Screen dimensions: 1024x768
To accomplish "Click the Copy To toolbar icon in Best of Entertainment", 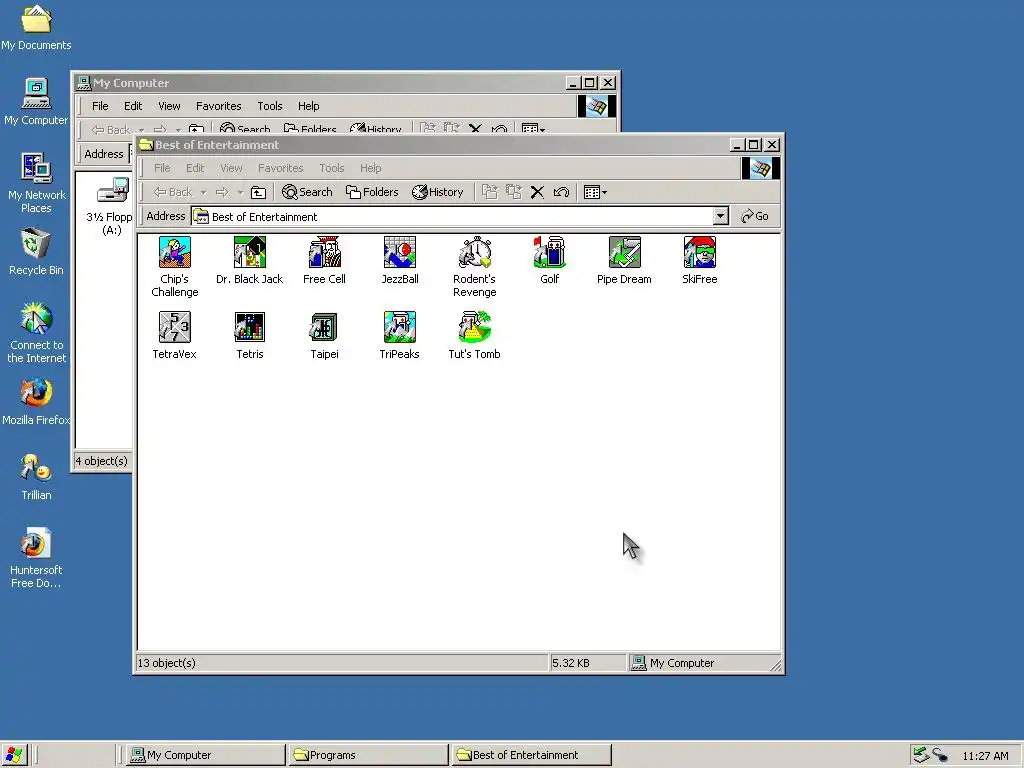I will point(514,192).
